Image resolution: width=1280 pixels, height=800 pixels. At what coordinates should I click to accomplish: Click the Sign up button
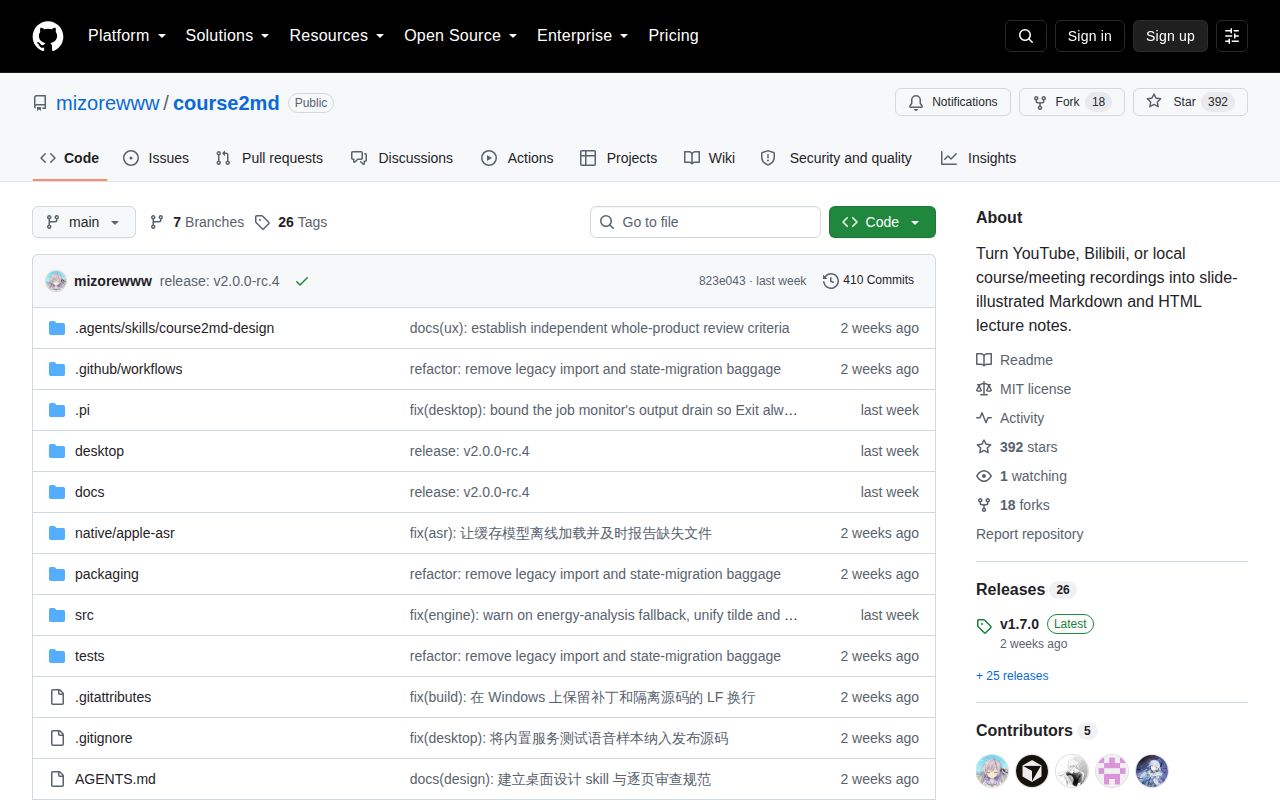point(1170,36)
